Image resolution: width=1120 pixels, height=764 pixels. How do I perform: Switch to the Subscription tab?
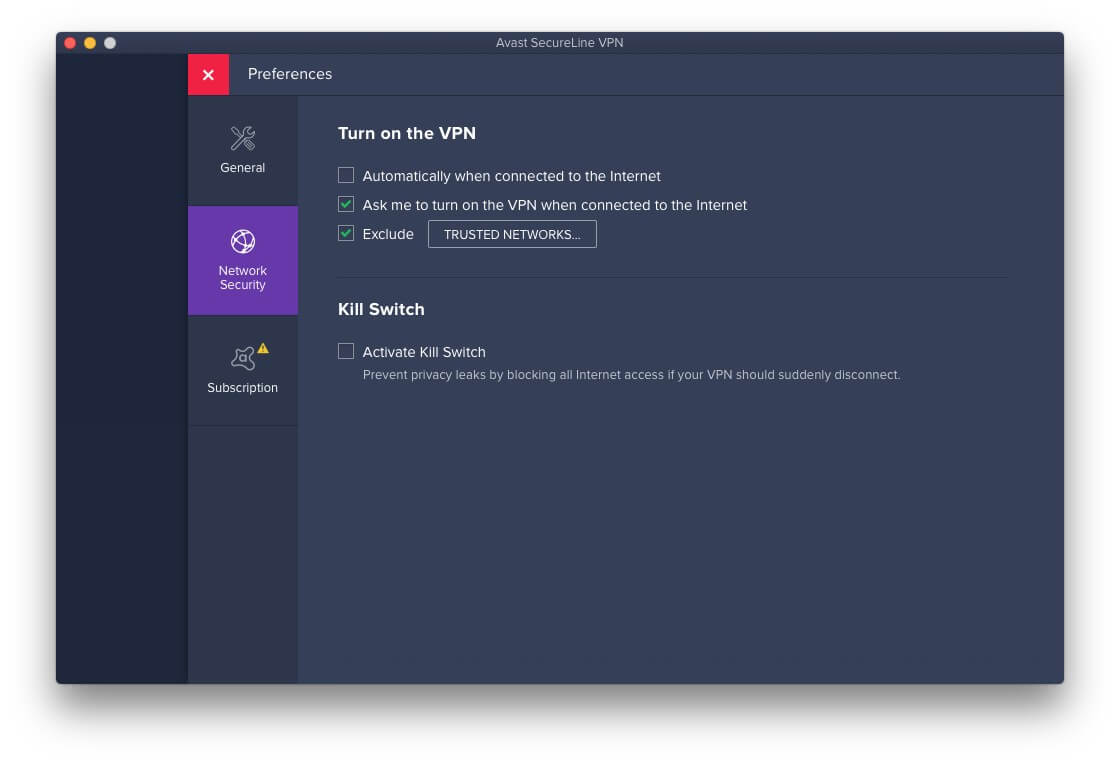(242, 371)
